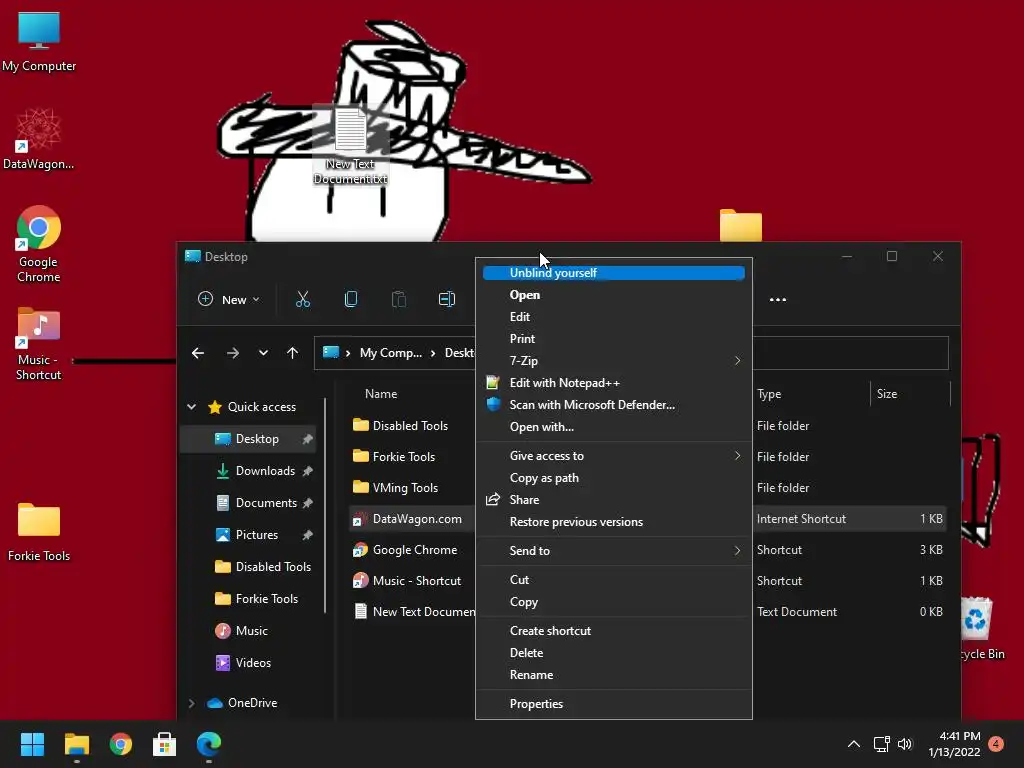Click the Paste clipboard icon in the toolbar
The width and height of the screenshot is (1024, 768).
click(398, 299)
